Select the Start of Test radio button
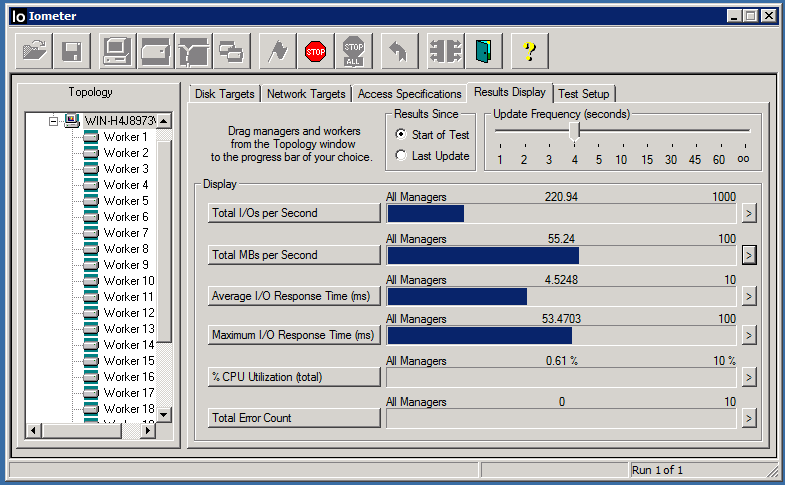Viewport: 785px width, 485px height. 401,135
